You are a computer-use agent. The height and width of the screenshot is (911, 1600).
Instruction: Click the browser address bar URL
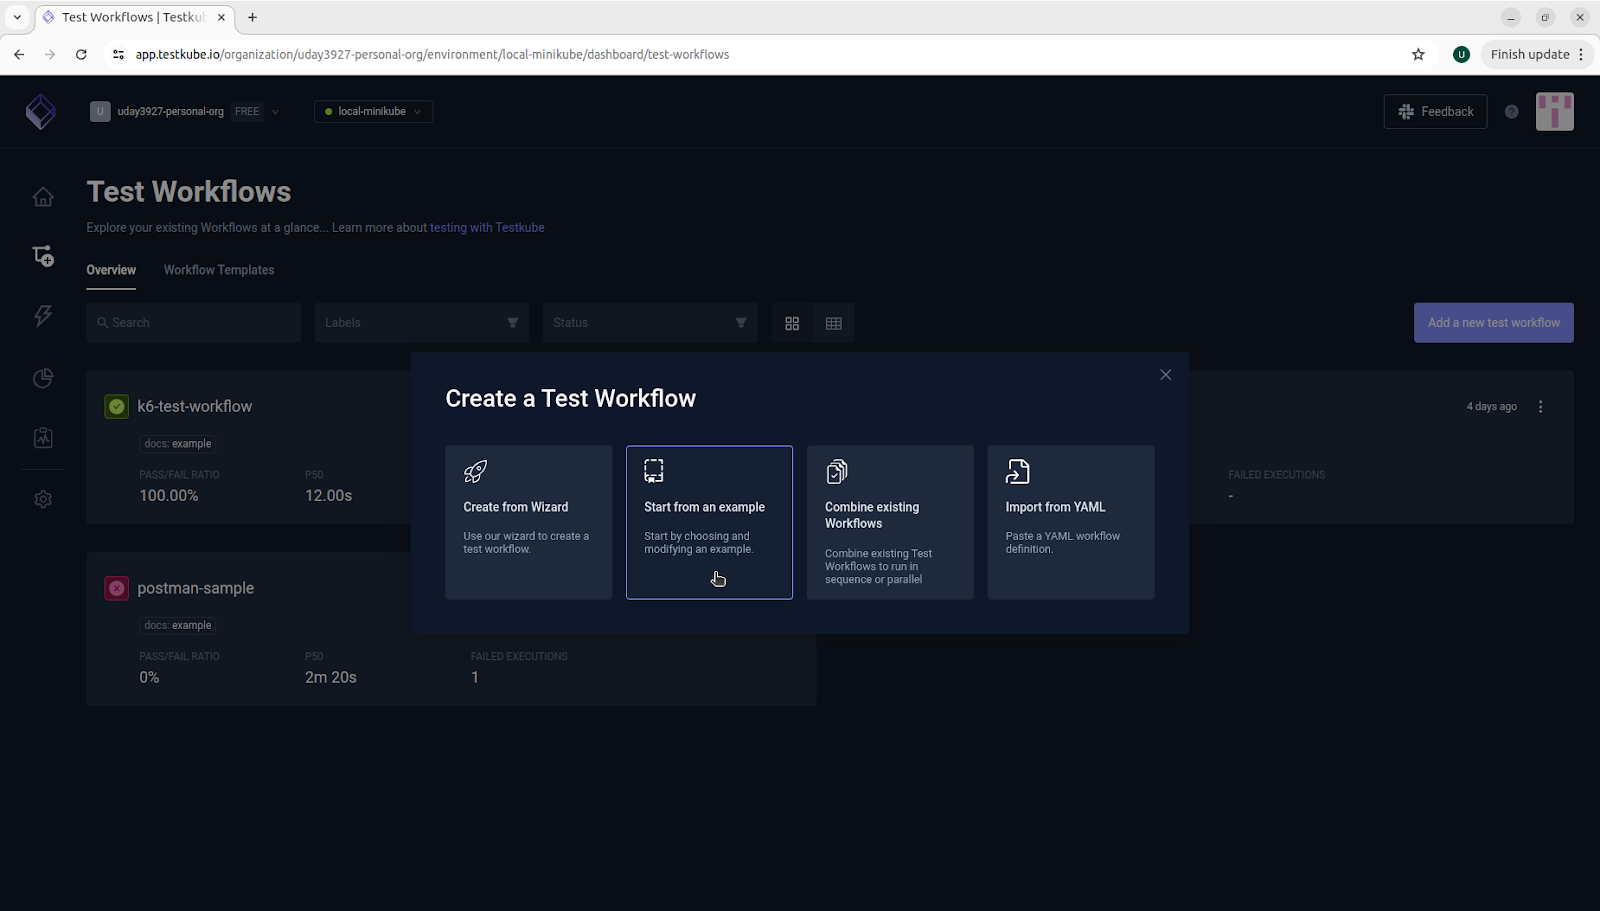pos(432,55)
